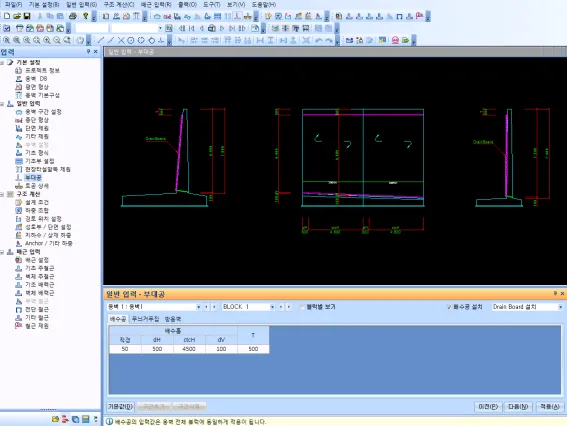Open the Drain Board 설치 dropdown

[x=560, y=307]
